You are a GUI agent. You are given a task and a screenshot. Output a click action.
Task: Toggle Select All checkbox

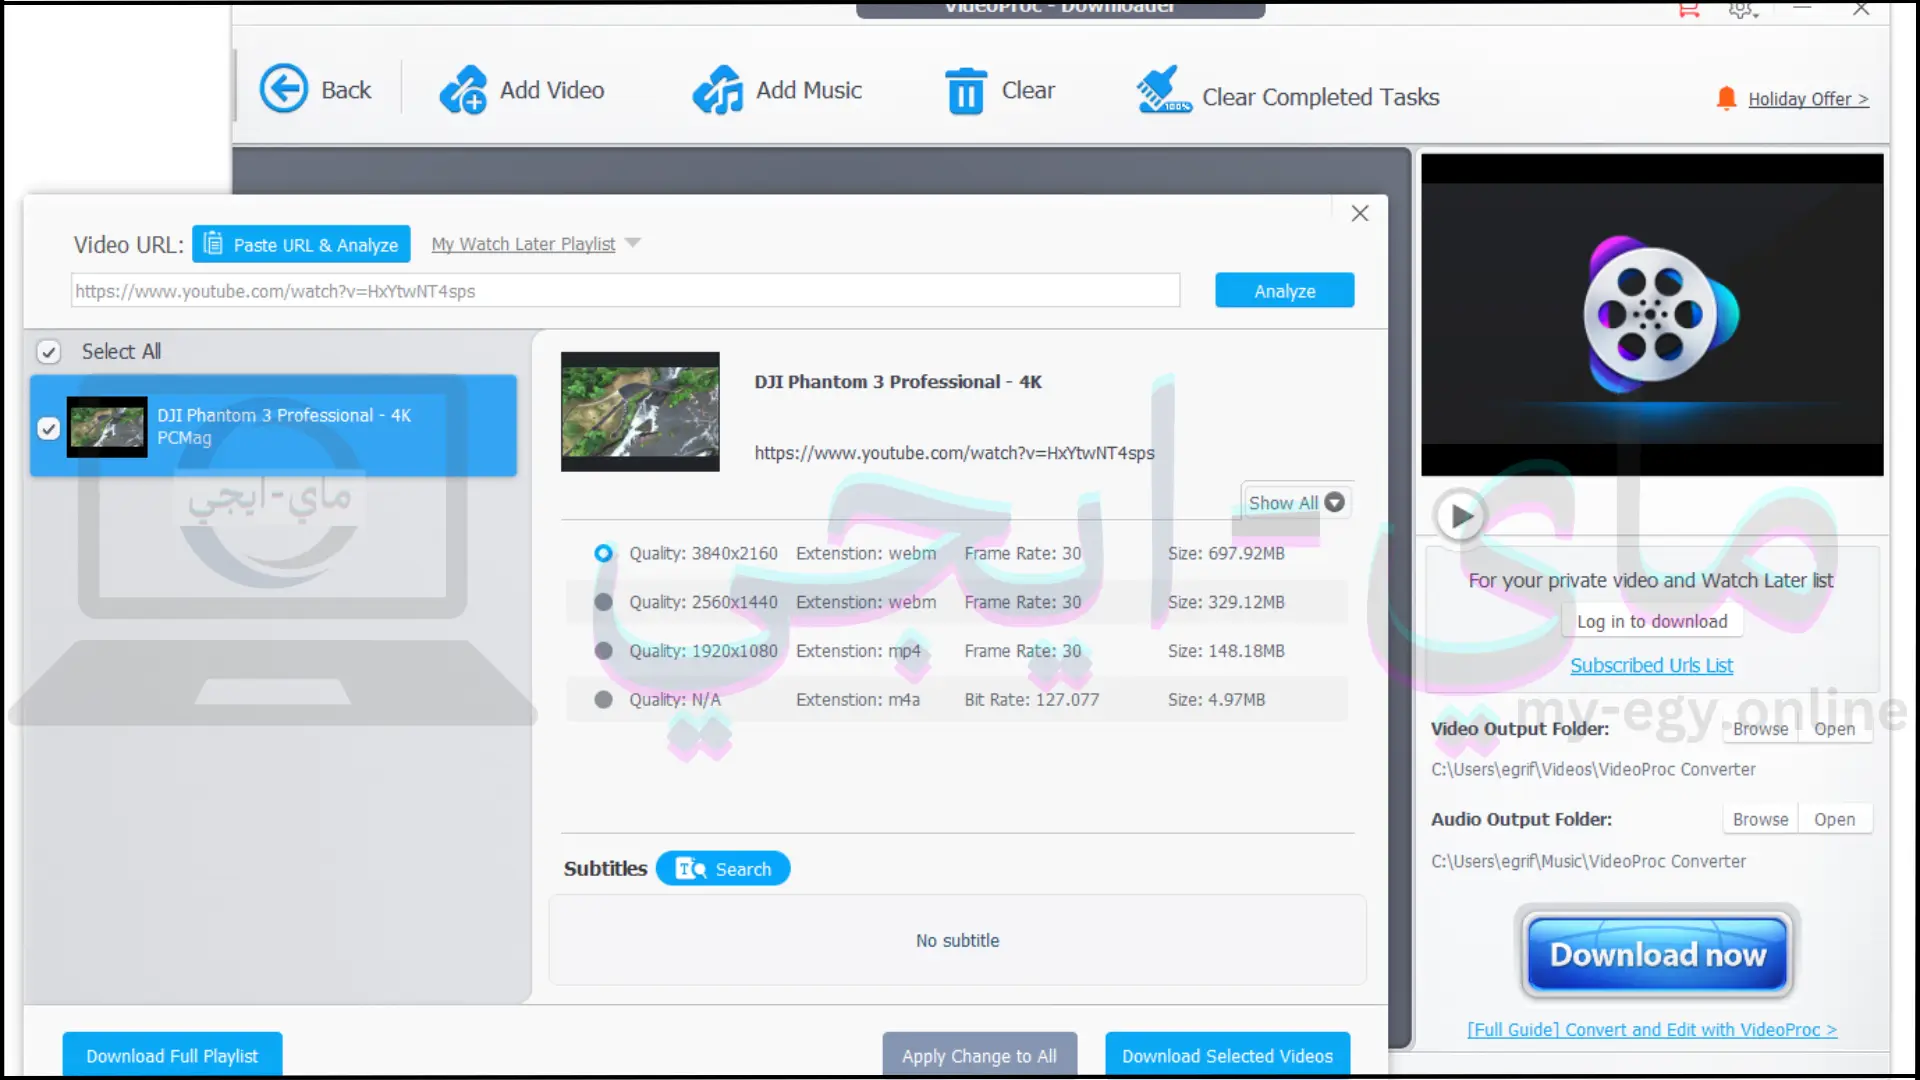point(47,349)
